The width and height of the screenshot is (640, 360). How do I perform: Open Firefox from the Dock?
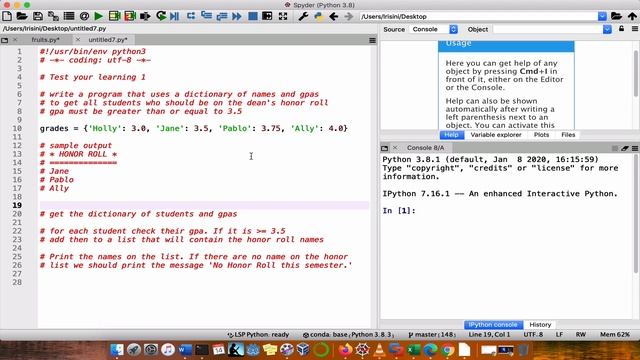345,350
